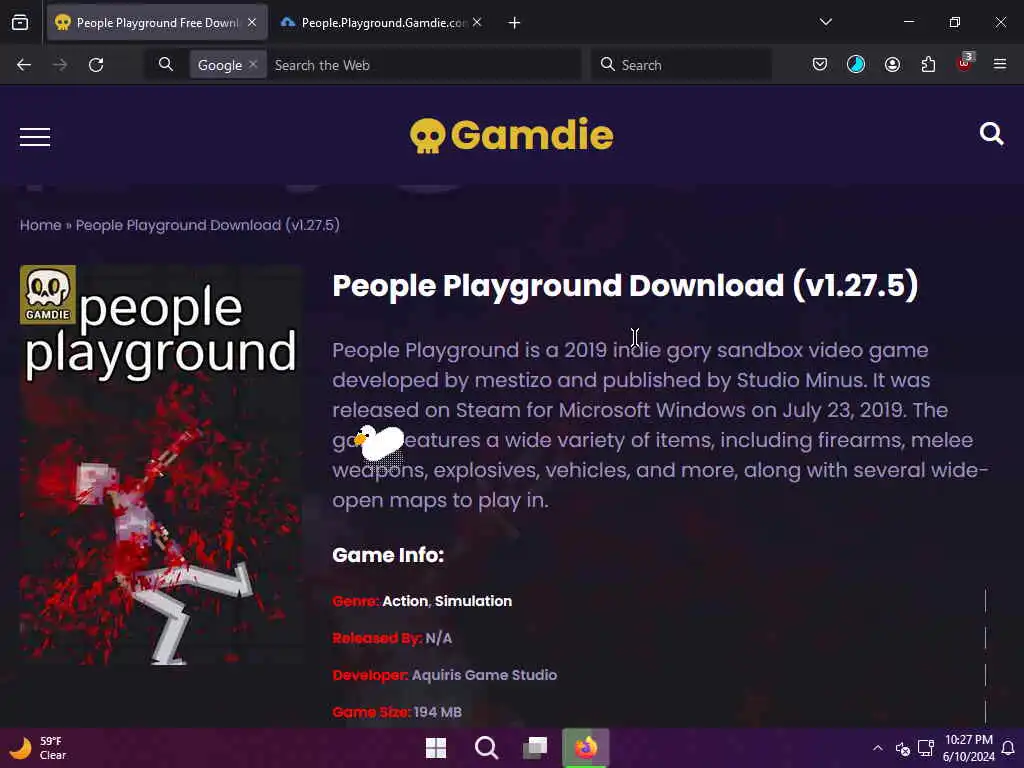1024x768 pixels.
Task: Close the People.Playground.Gamdie.com tab
Action: [477, 22]
